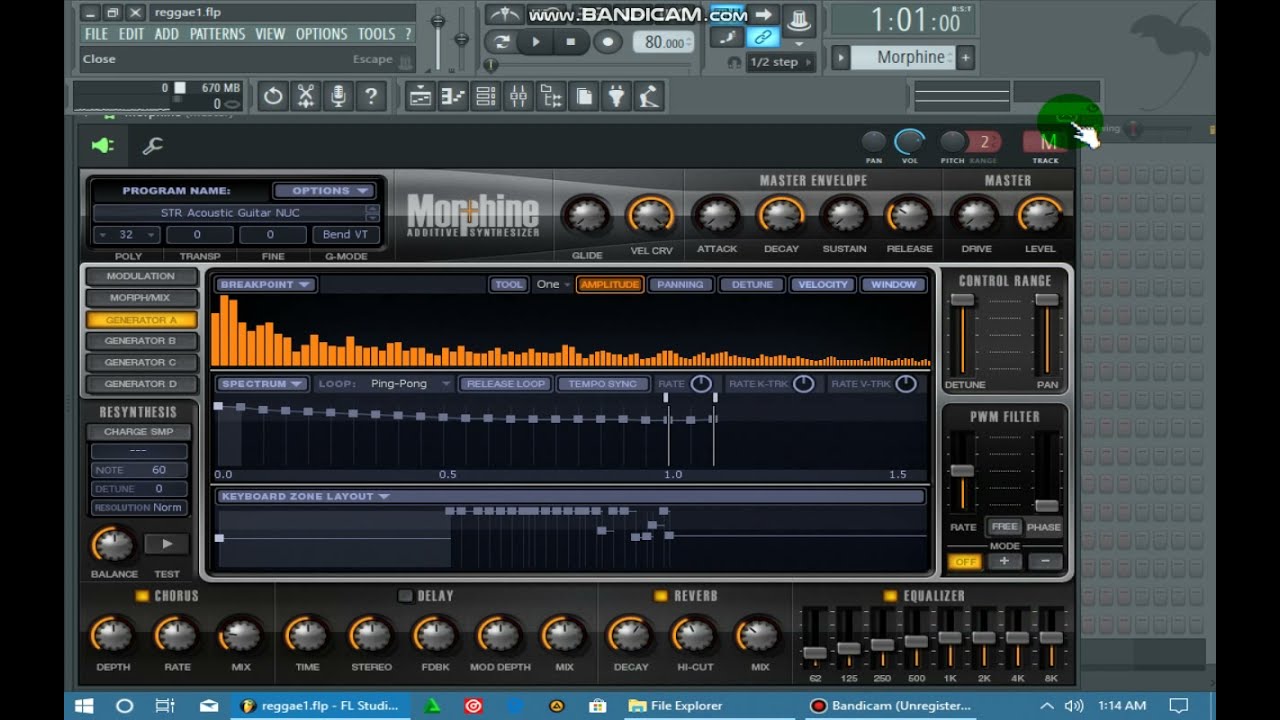Open the FILE menu
1280x720 pixels.
click(97, 34)
